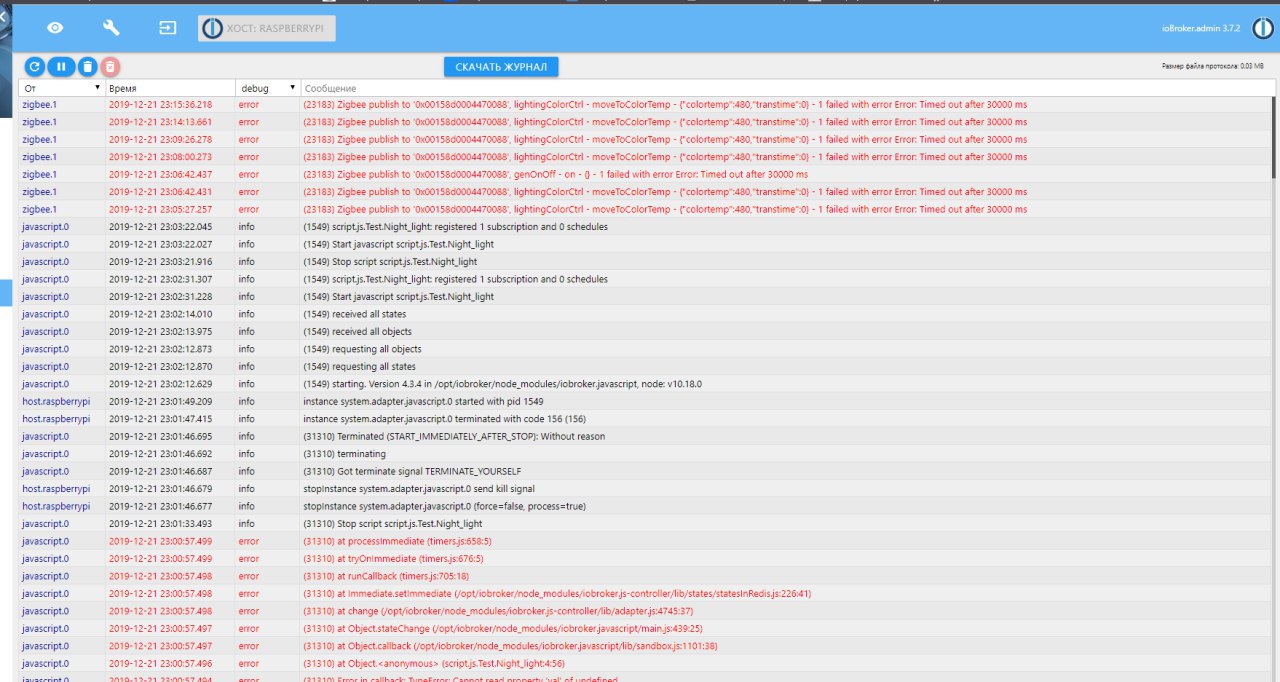Clear log view with blue trash icon
This screenshot has width=1280, height=682.
(87, 66)
